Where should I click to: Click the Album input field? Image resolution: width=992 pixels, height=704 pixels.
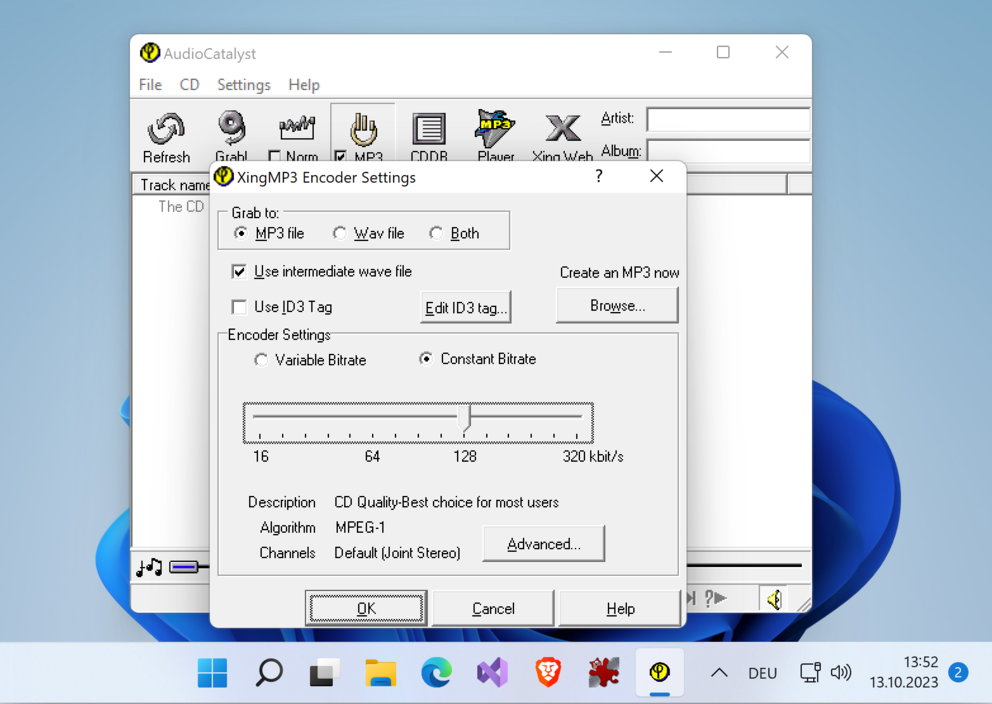[729, 152]
